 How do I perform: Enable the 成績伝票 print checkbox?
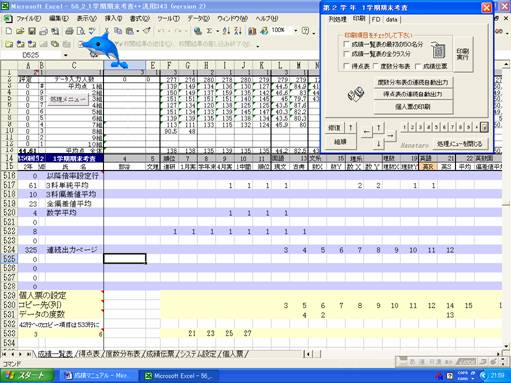coord(418,66)
